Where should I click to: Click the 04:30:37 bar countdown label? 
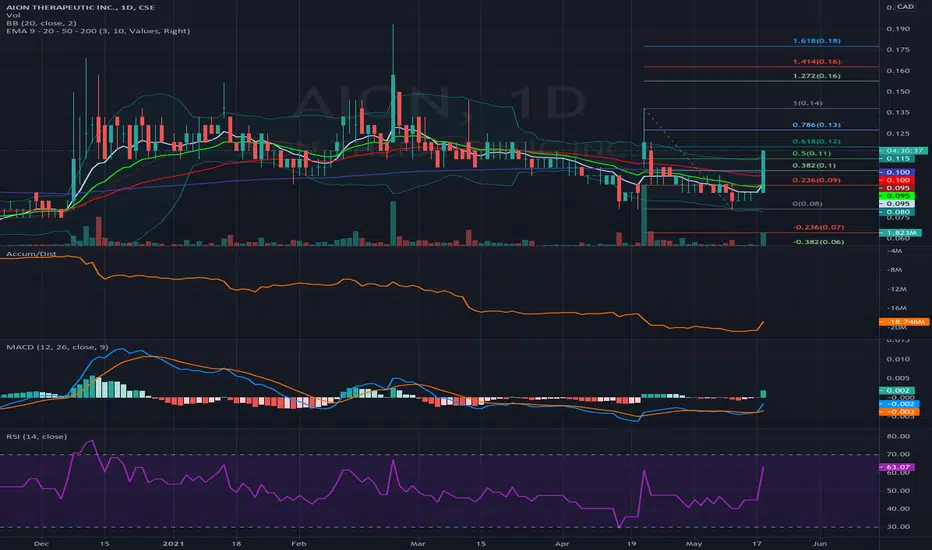click(903, 151)
